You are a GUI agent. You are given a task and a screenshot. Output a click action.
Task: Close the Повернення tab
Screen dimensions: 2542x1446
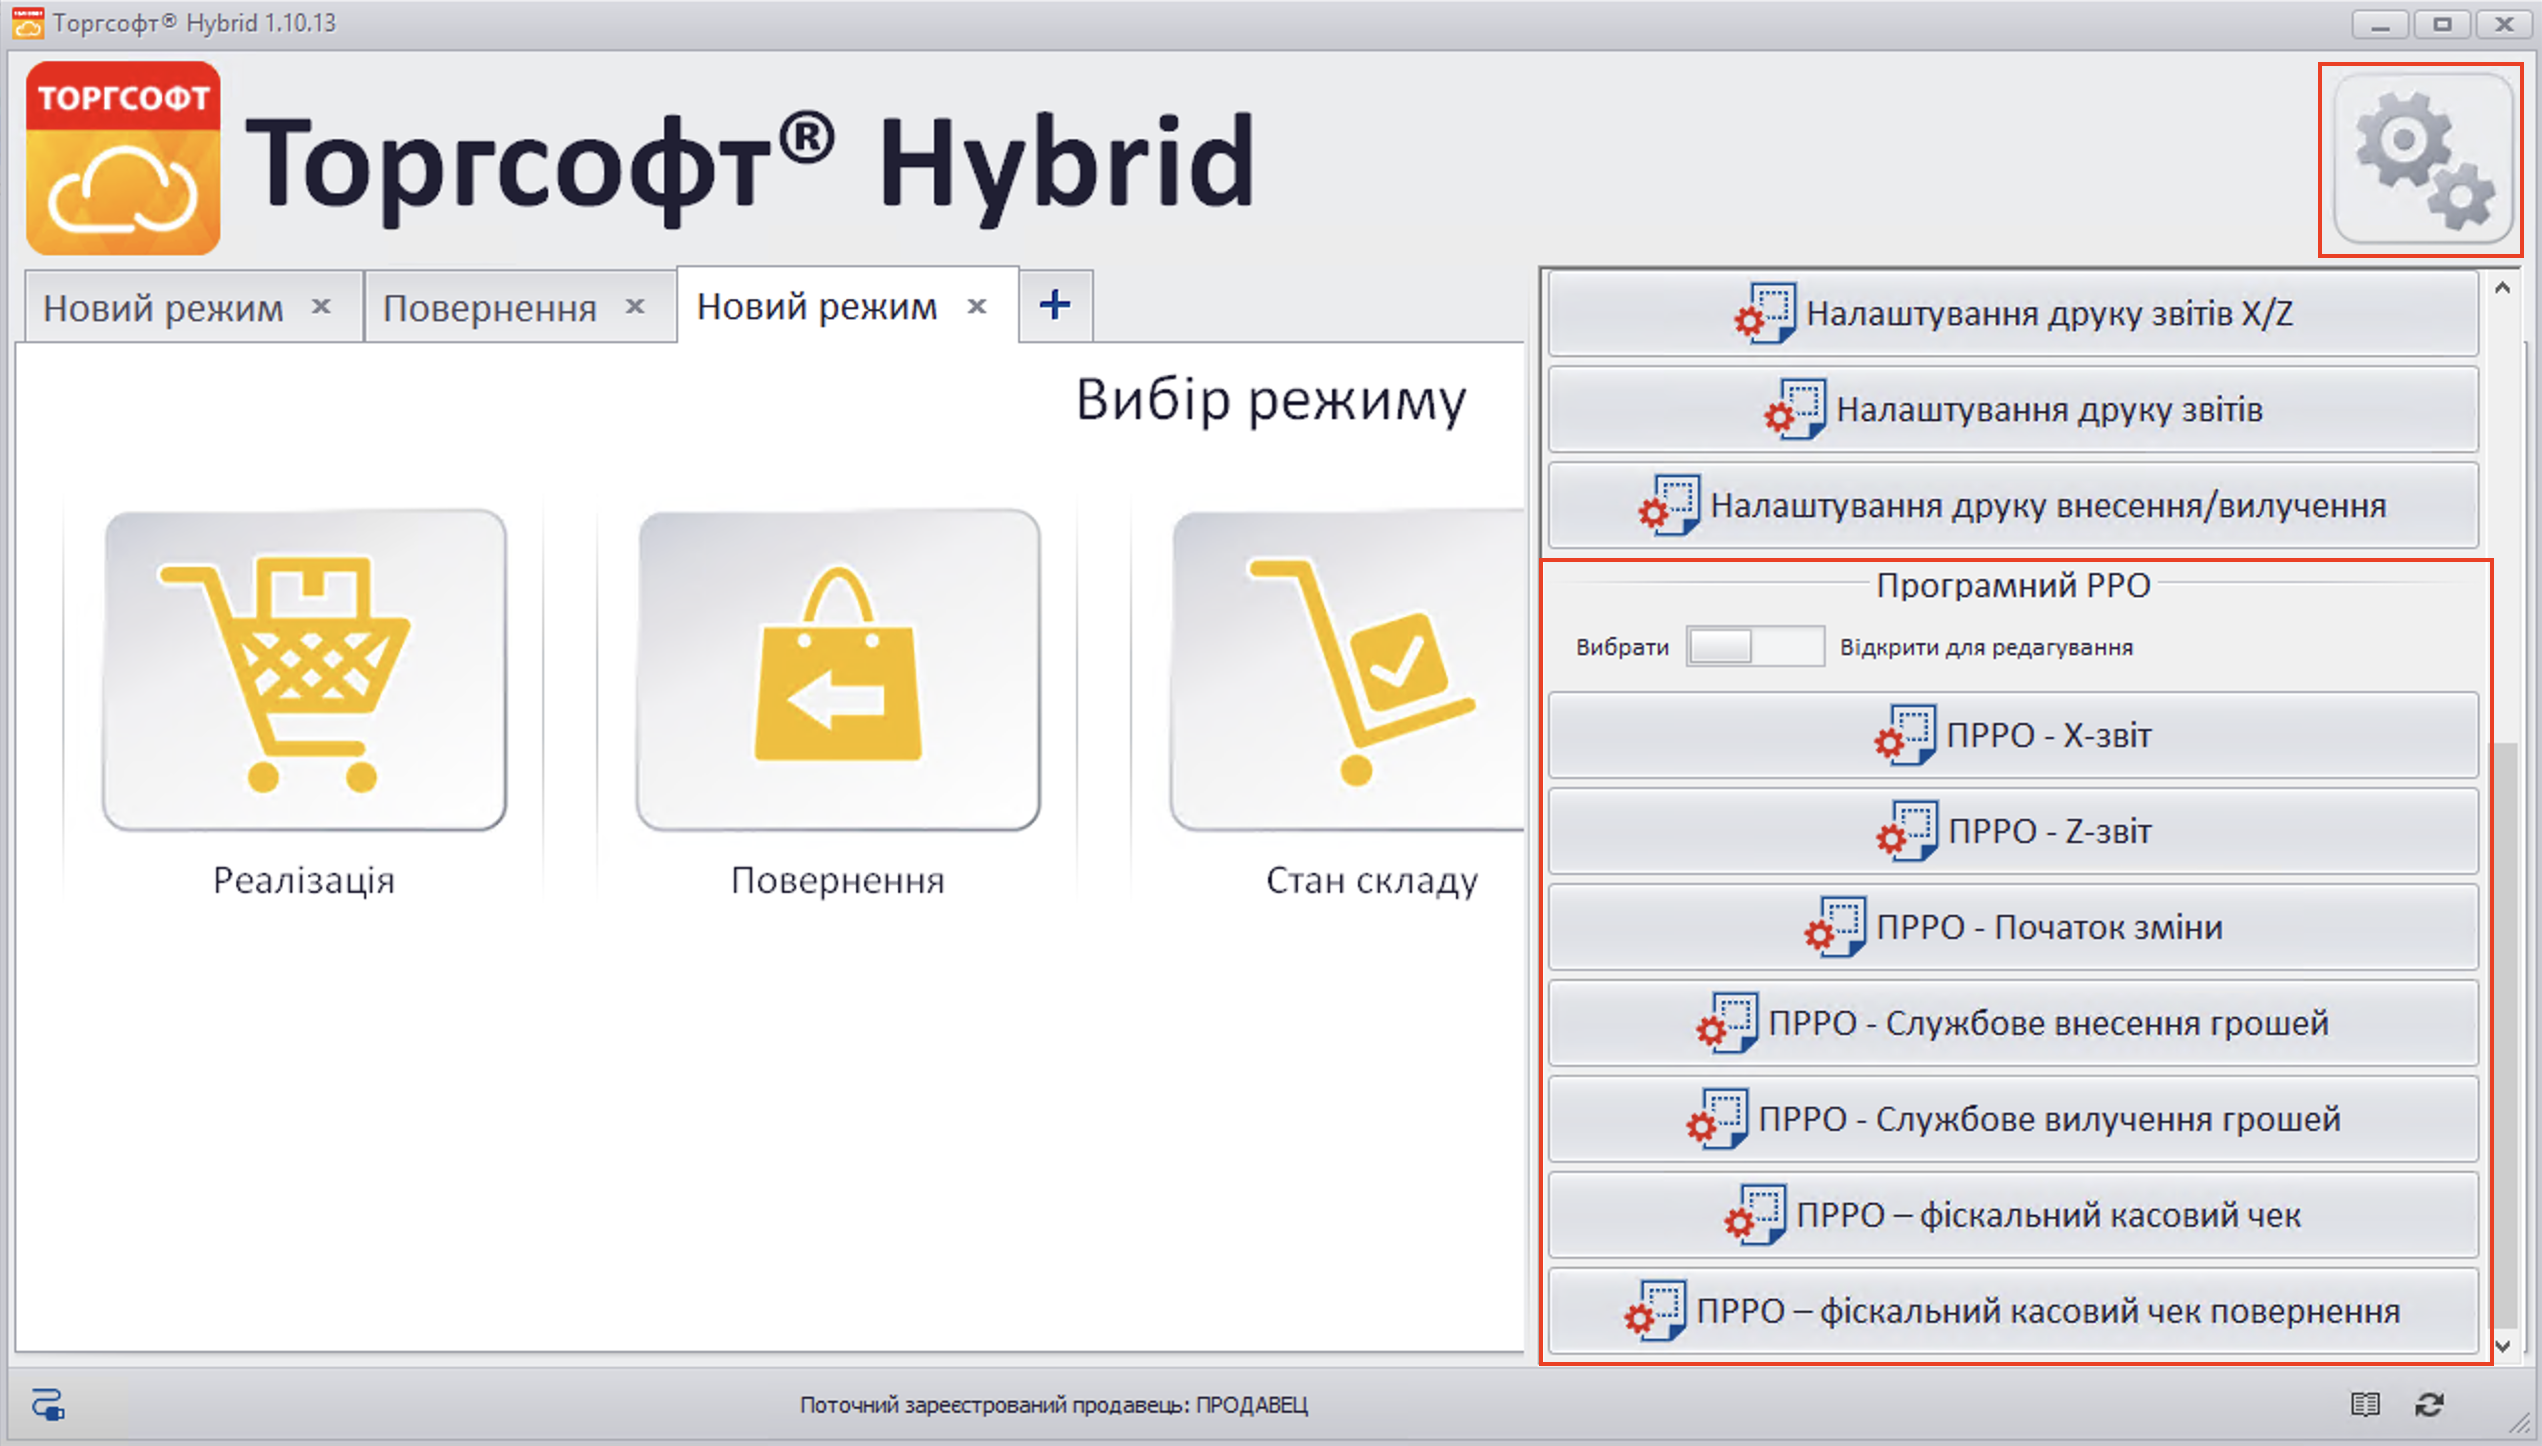(635, 307)
